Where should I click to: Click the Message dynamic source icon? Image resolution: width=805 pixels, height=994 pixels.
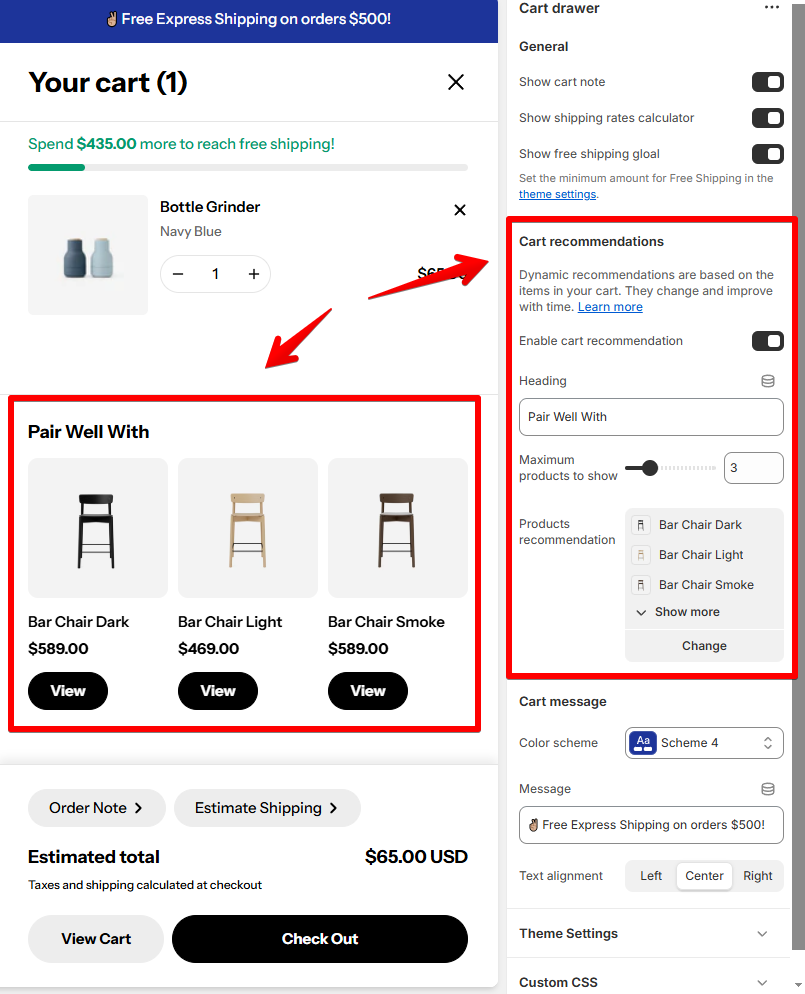click(768, 789)
